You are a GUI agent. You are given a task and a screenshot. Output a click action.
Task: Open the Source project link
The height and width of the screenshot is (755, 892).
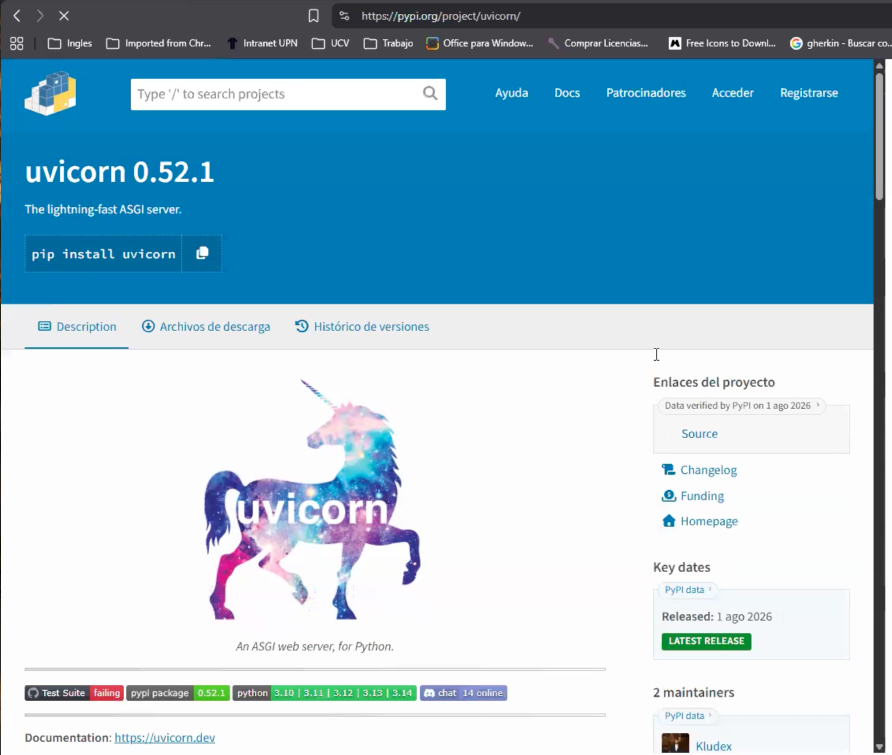(x=699, y=434)
